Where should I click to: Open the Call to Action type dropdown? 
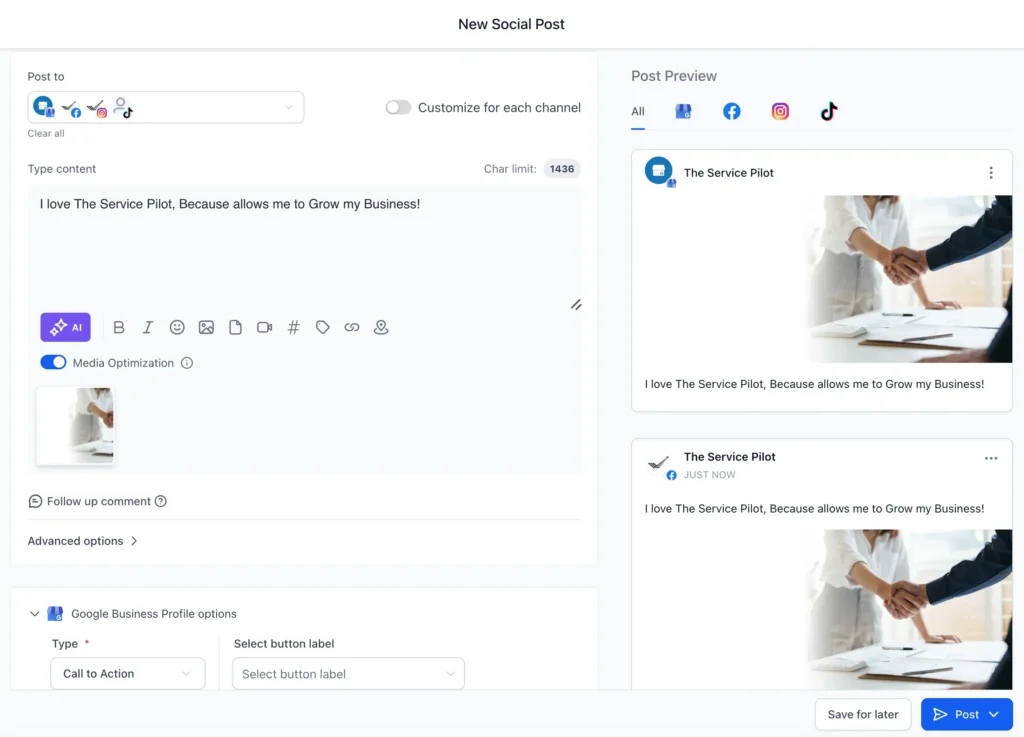[127, 674]
